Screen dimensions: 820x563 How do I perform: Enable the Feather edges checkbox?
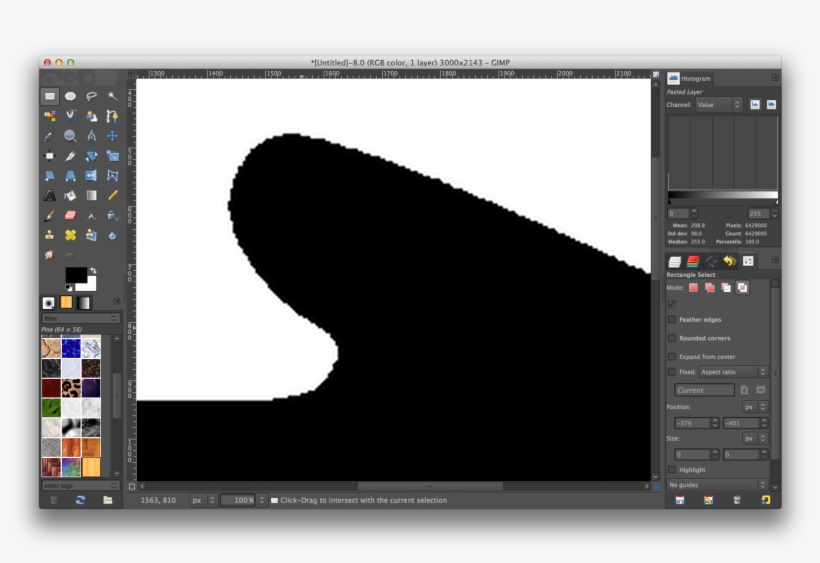[672, 319]
